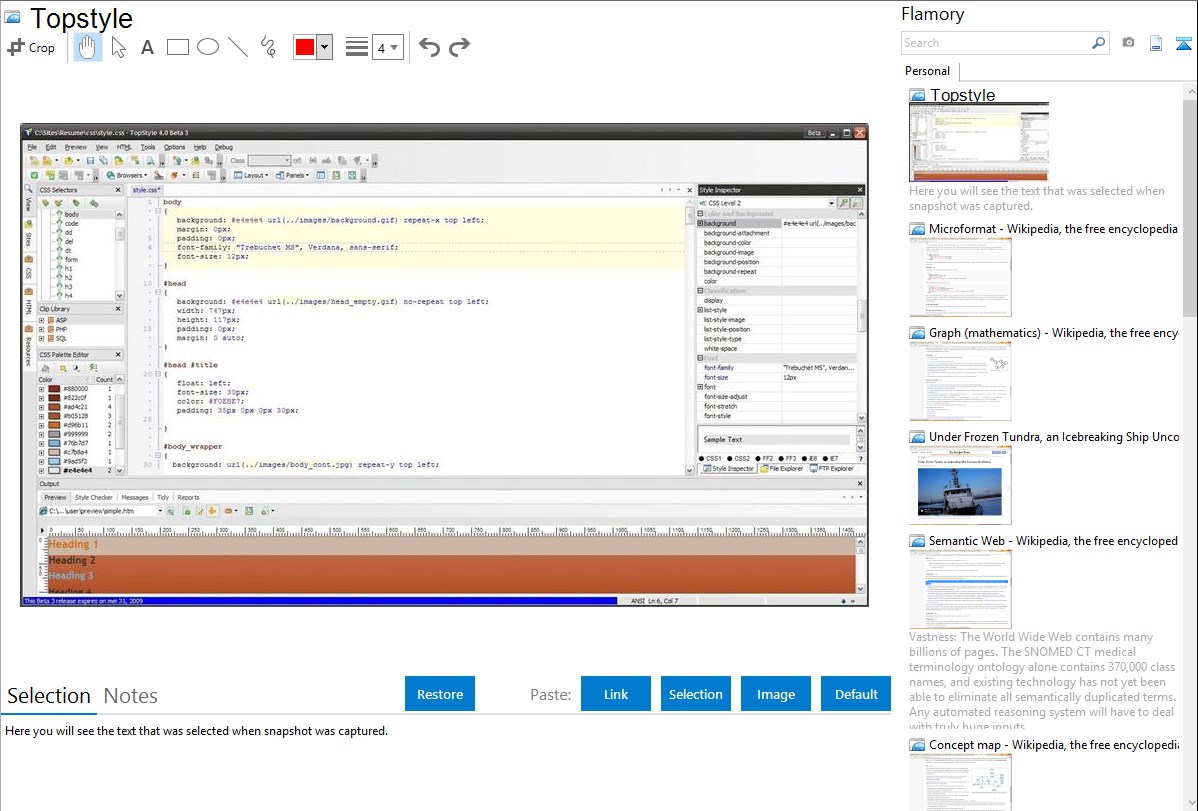Click the document page icon near search
The width and height of the screenshot is (1198, 811).
(x=1156, y=43)
